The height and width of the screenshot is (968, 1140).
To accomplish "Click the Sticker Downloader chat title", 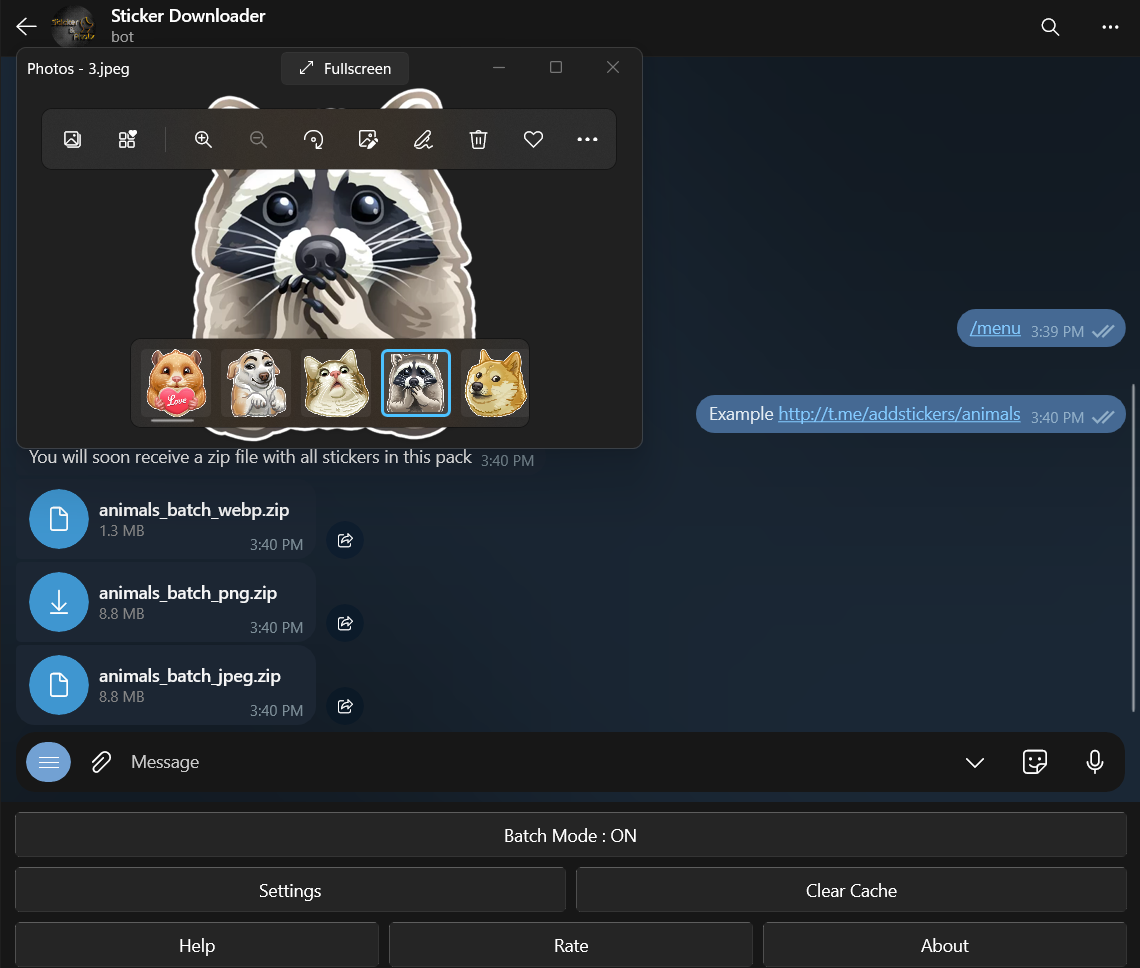I will 188,15.
